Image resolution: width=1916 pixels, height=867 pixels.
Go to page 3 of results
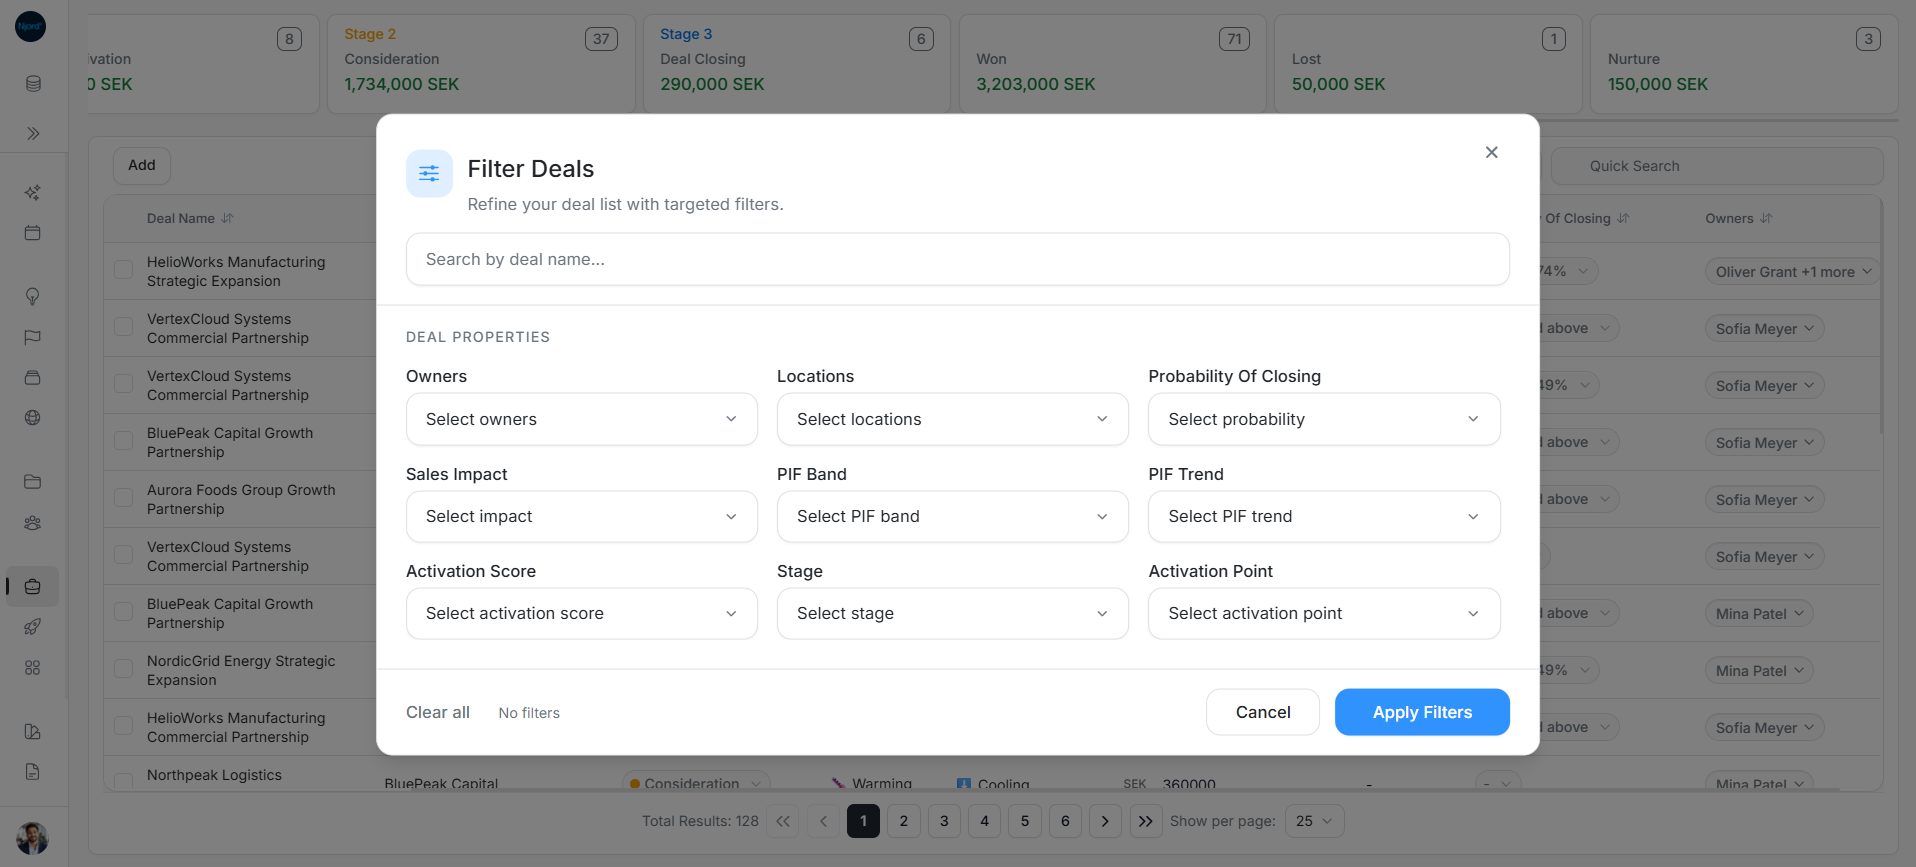coord(944,821)
